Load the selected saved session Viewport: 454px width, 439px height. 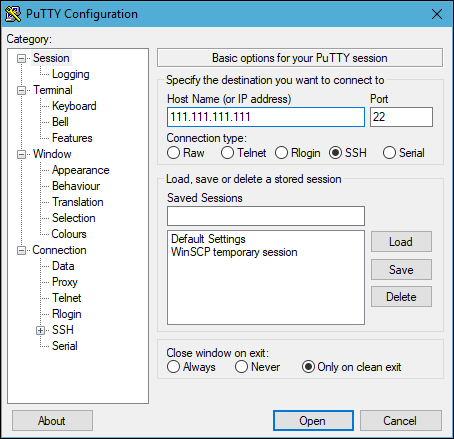(x=401, y=242)
